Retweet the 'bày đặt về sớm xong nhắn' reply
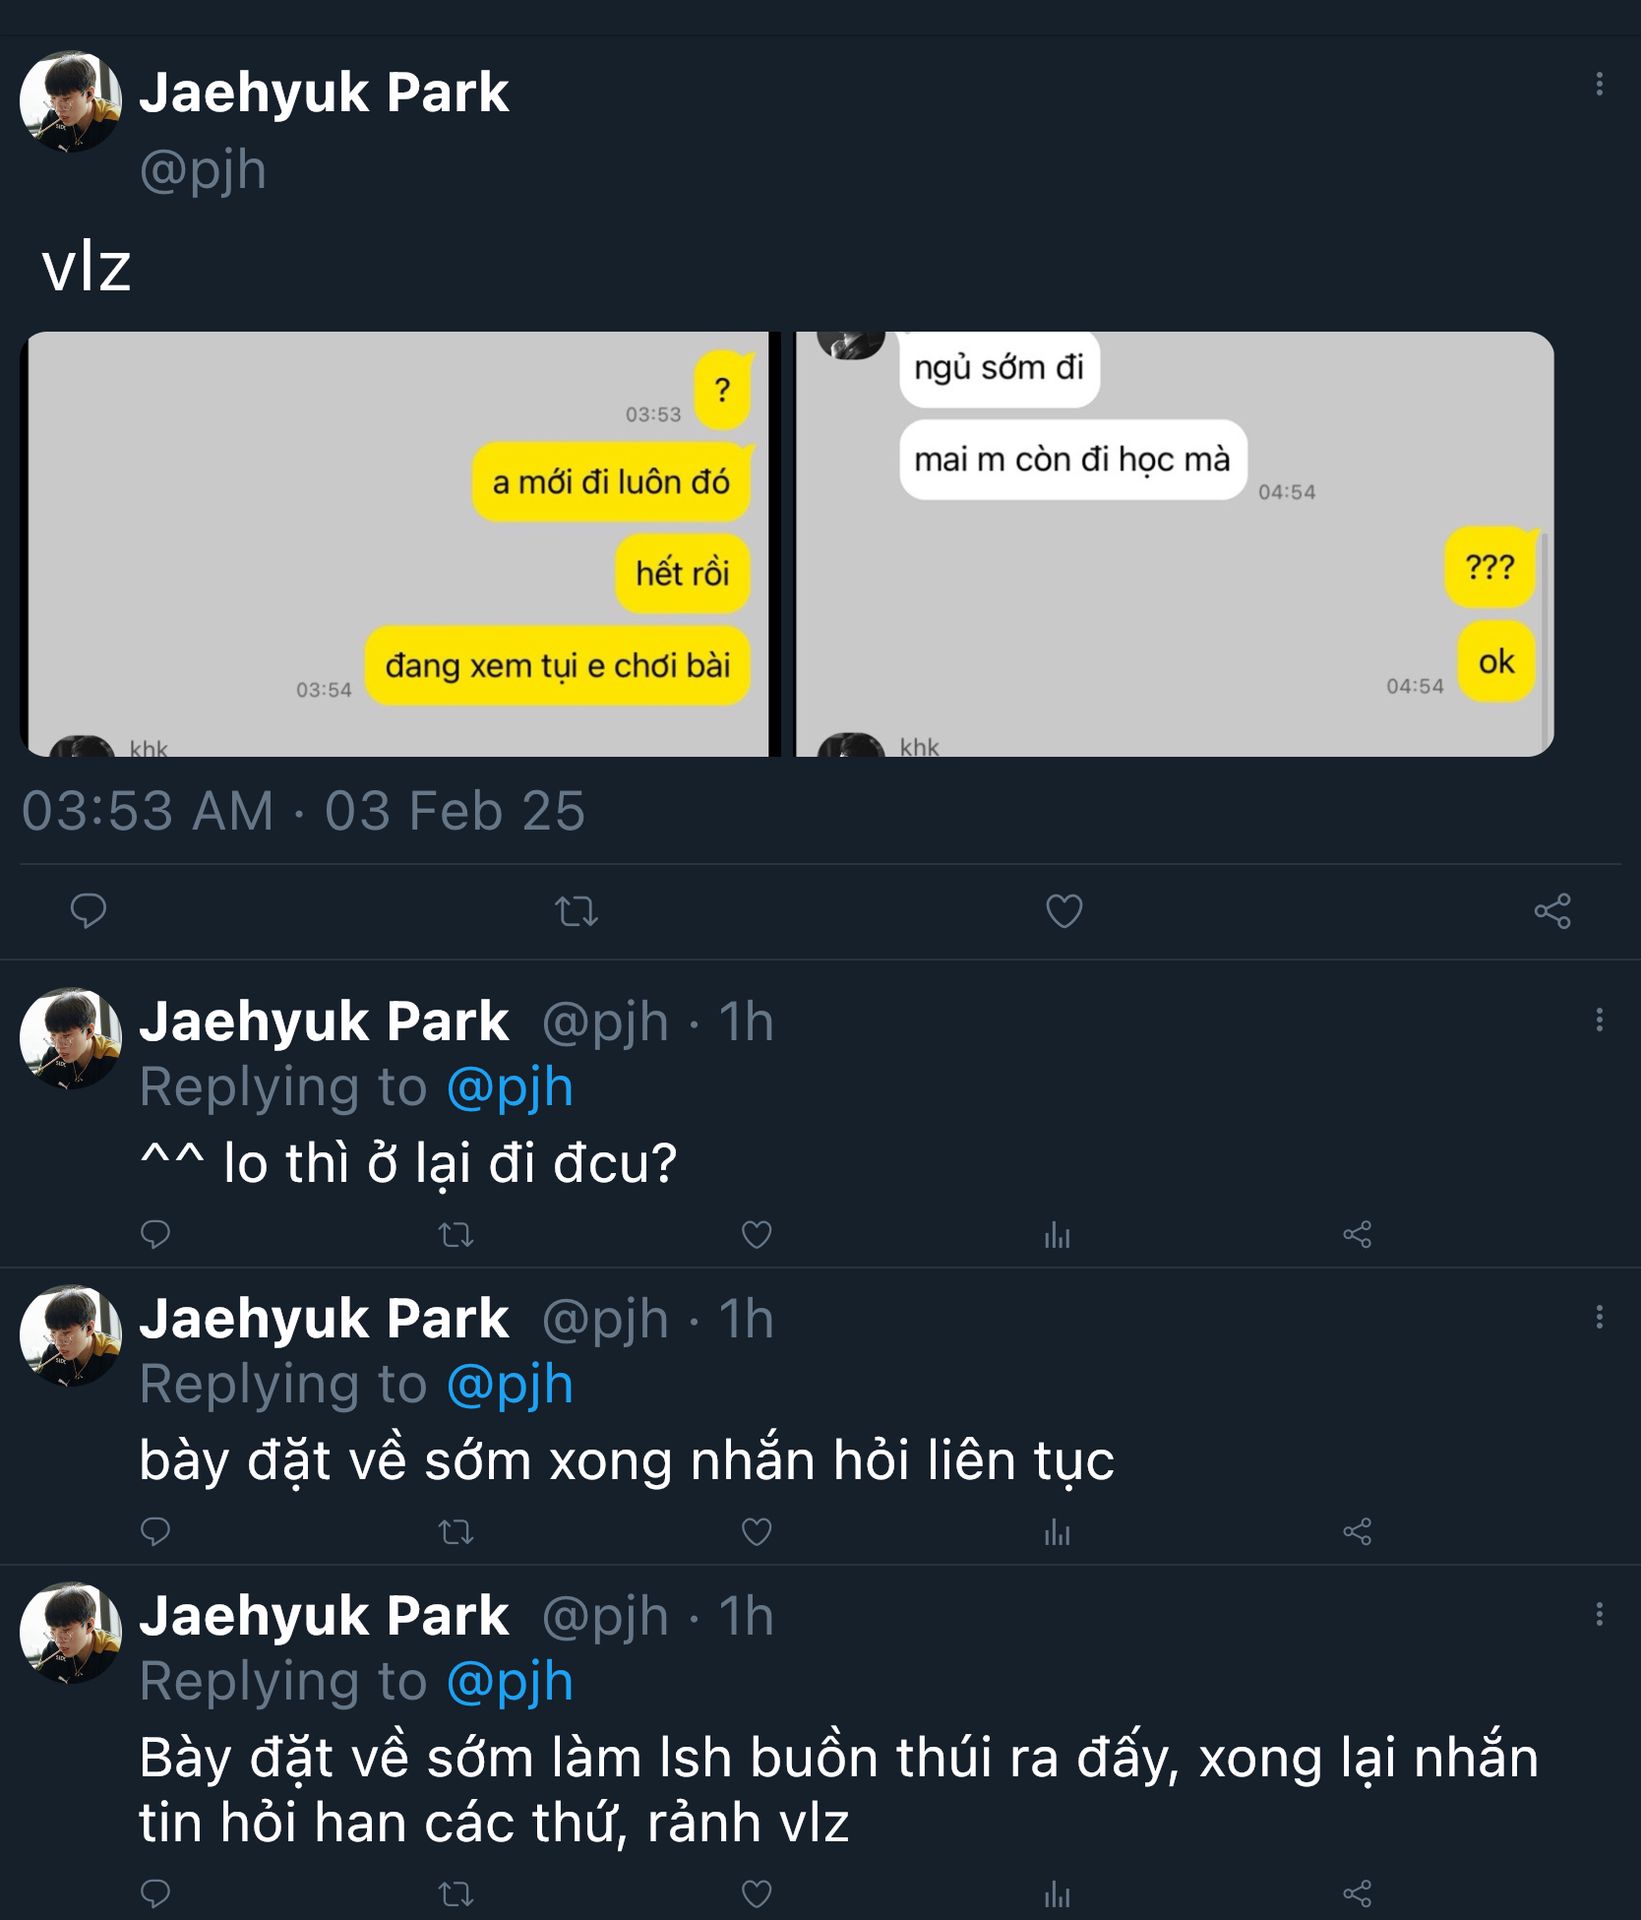Image resolution: width=1641 pixels, height=1920 pixels. tap(456, 1532)
